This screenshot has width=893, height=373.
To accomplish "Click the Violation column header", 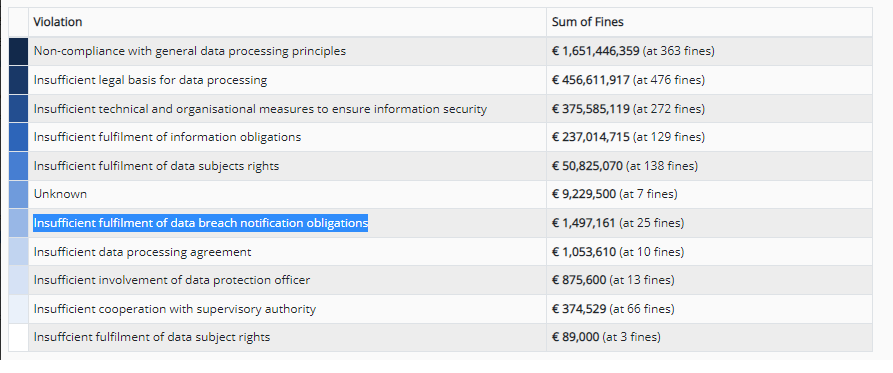I will (x=58, y=22).
